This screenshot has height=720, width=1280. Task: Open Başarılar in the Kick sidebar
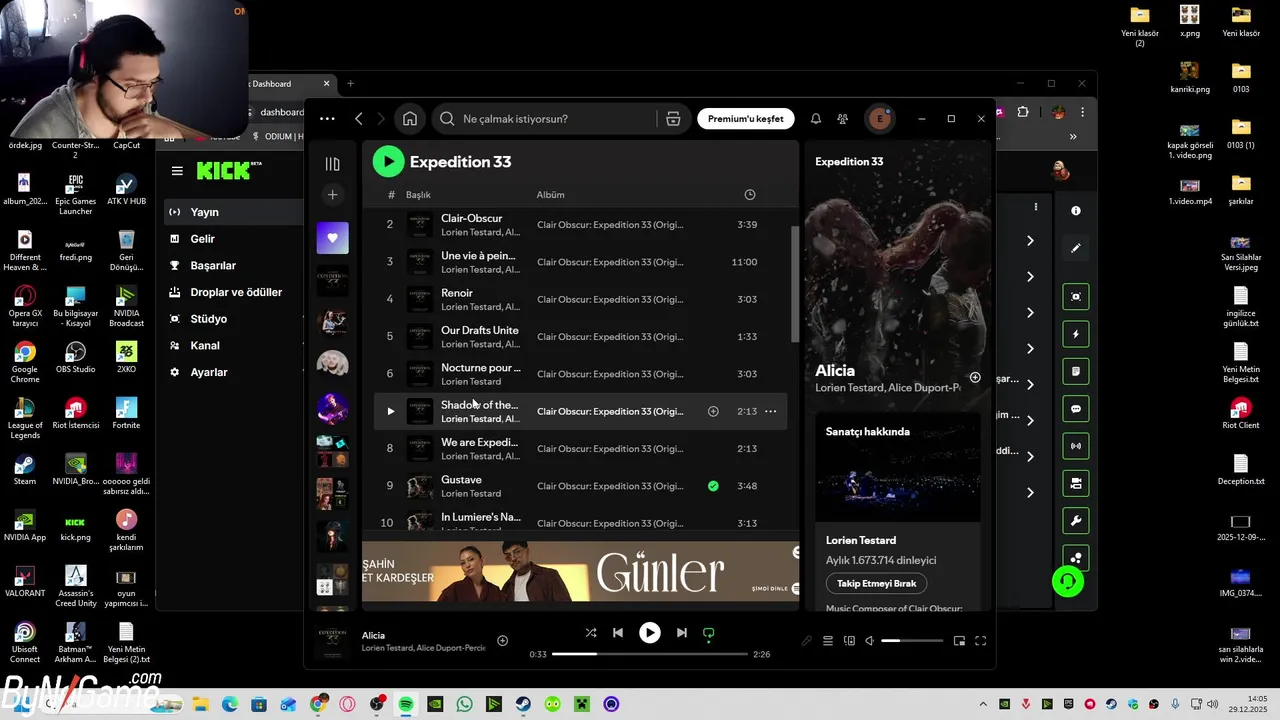(213, 266)
